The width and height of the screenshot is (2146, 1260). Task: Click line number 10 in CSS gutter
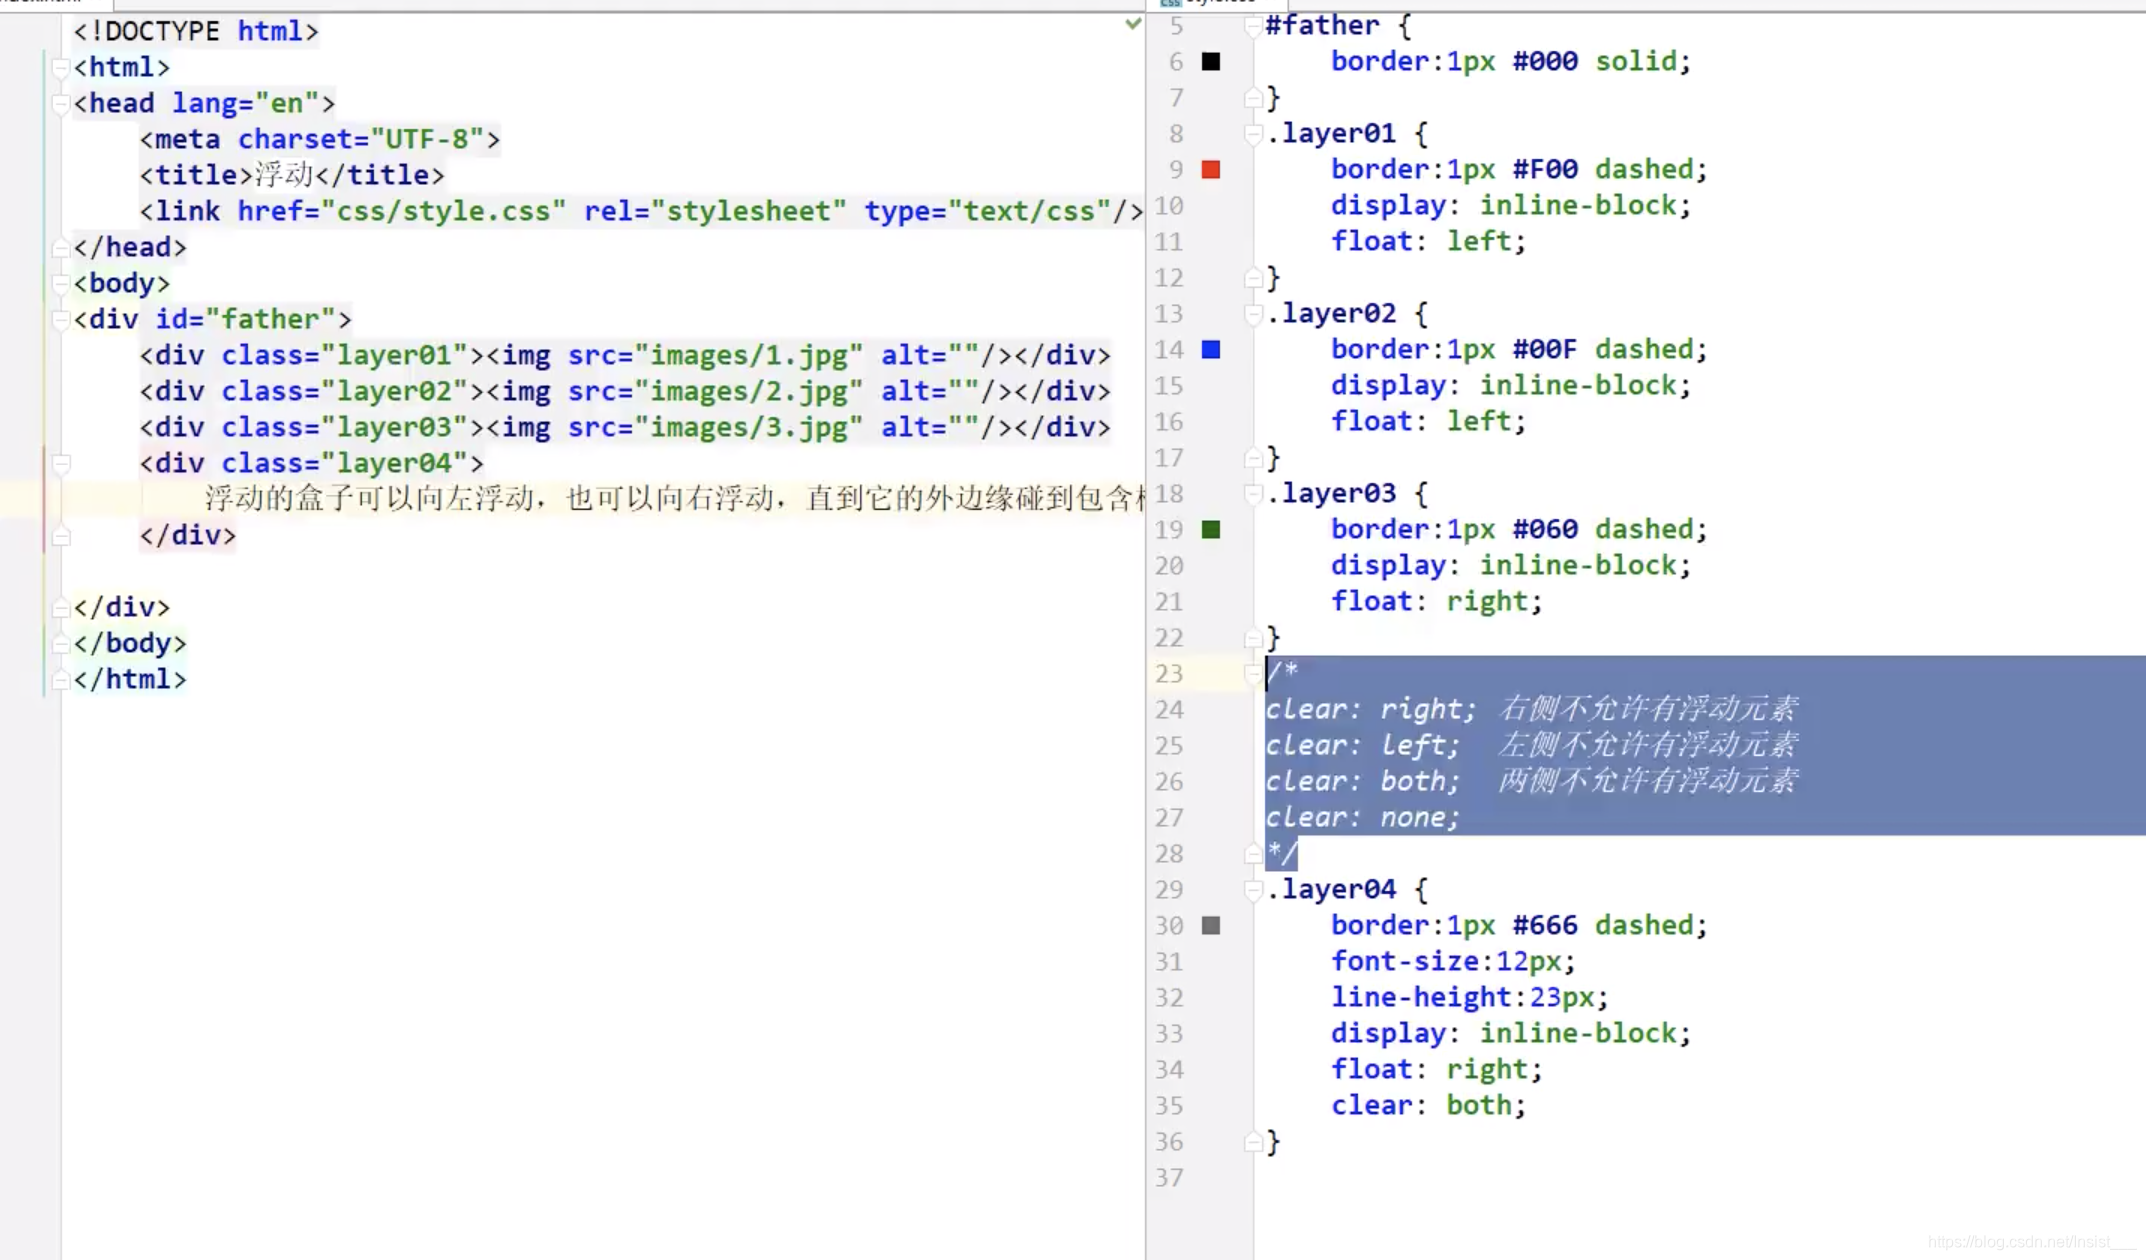coord(1168,206)
